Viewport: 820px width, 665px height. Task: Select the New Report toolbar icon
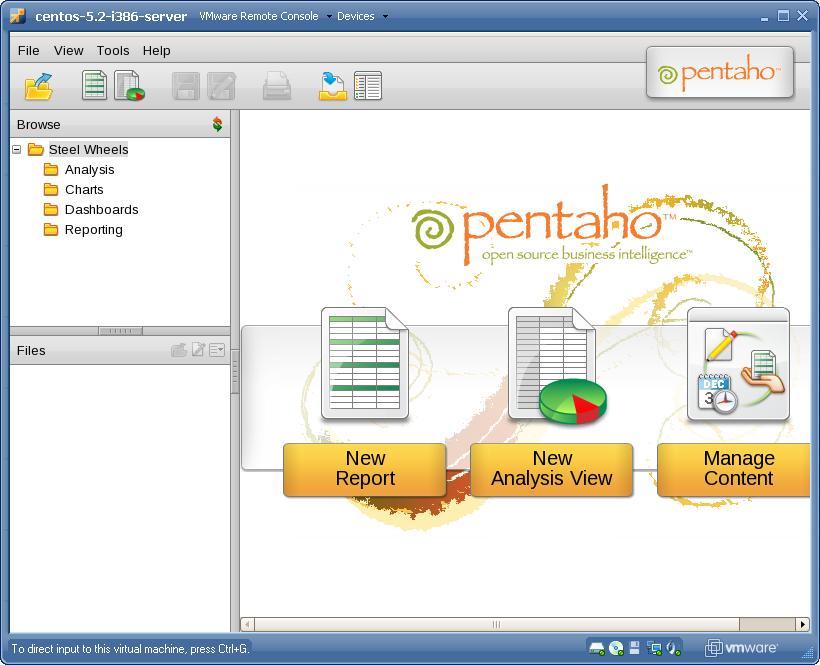tap(94, 85)
